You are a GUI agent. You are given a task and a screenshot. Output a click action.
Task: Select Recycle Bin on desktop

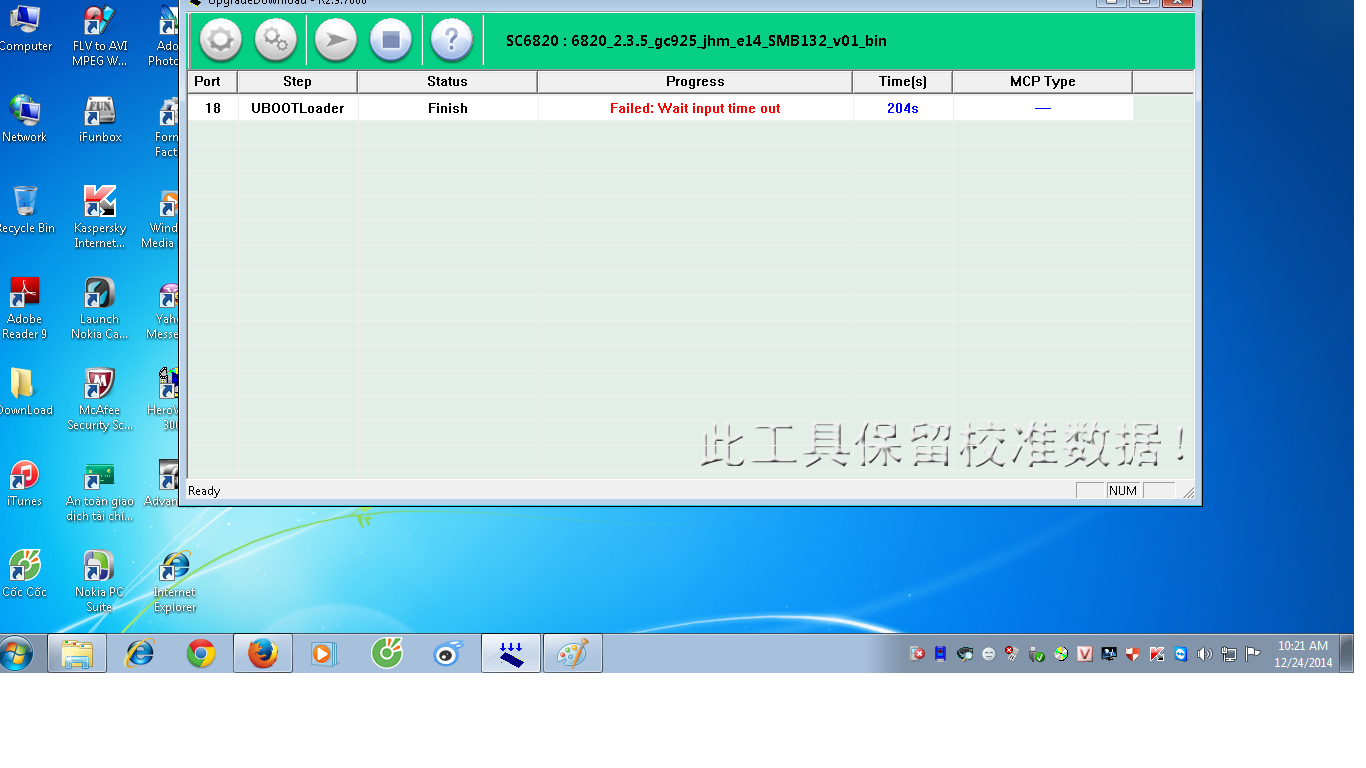[25, 210]
